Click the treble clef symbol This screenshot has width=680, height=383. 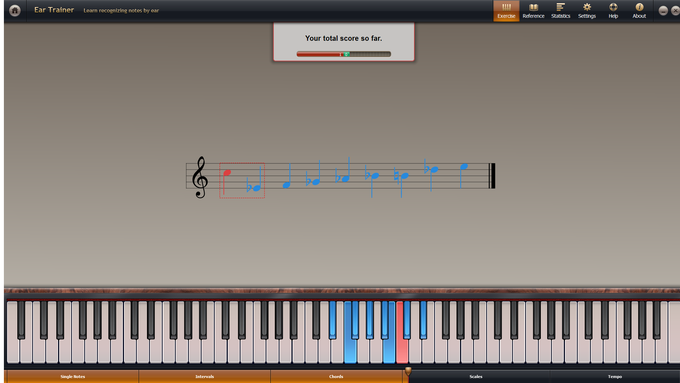point(200,177)
